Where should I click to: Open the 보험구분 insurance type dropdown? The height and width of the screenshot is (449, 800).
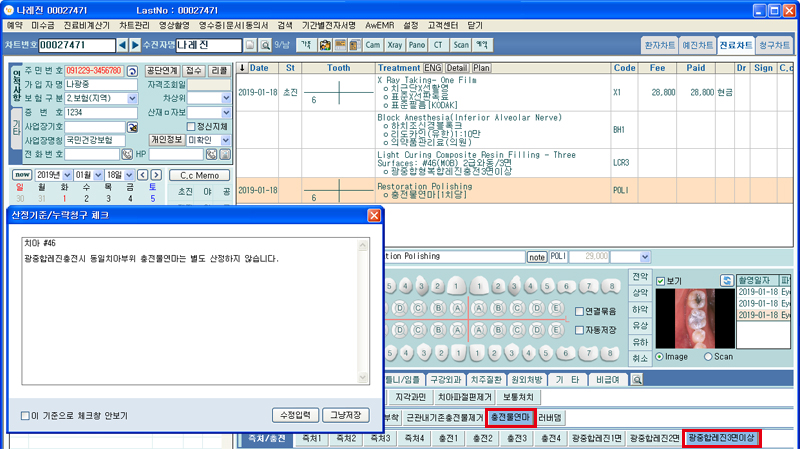(x=131, y=99)
